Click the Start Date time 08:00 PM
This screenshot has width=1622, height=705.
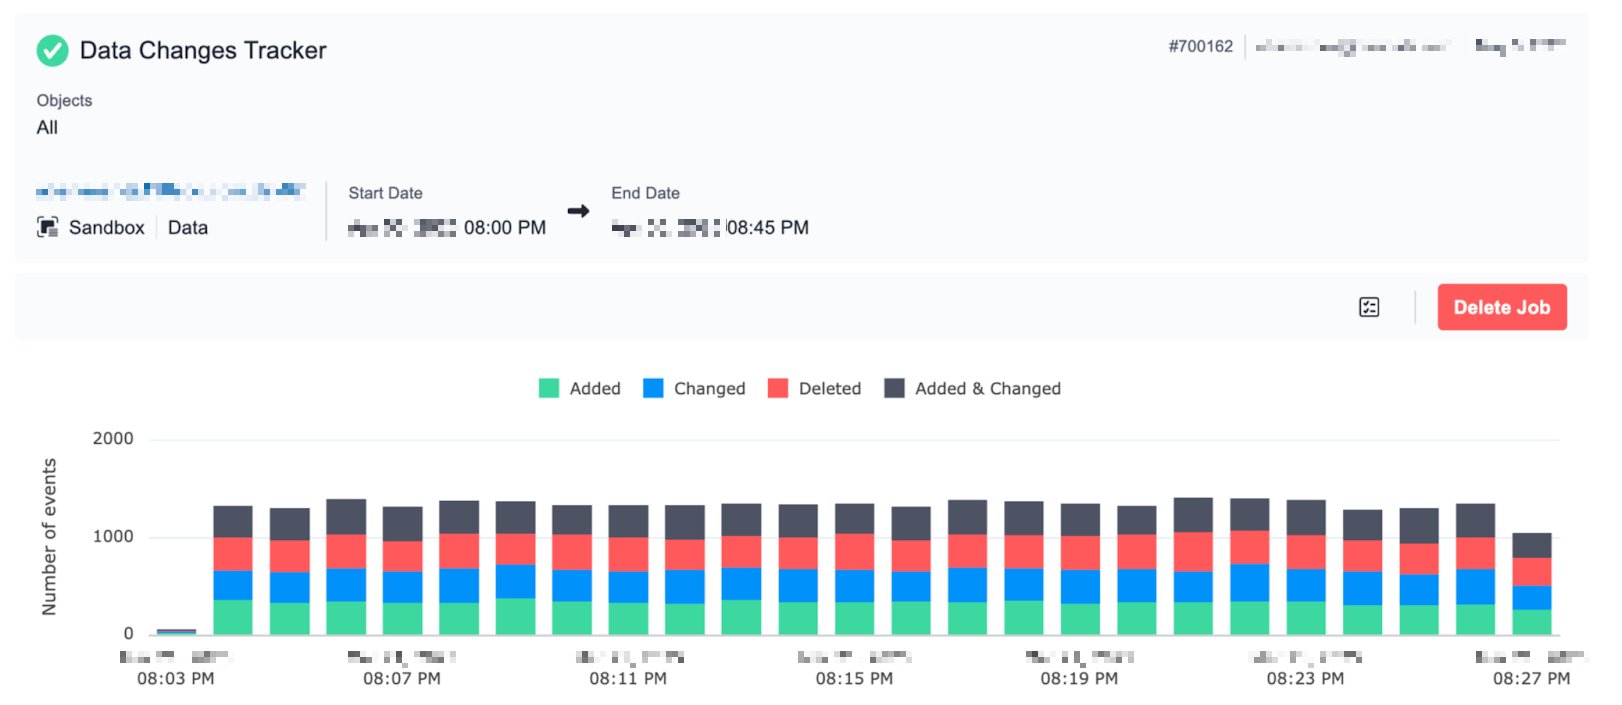(x=505, y=228)
